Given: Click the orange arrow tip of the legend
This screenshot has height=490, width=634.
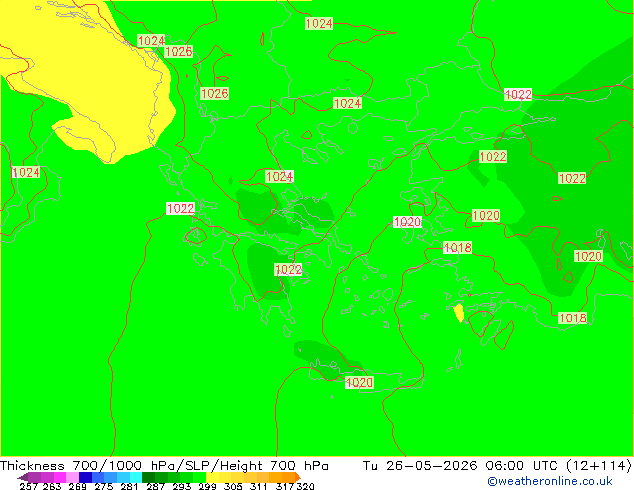Looking at the screenshot, I should click(x=298, y=477).
